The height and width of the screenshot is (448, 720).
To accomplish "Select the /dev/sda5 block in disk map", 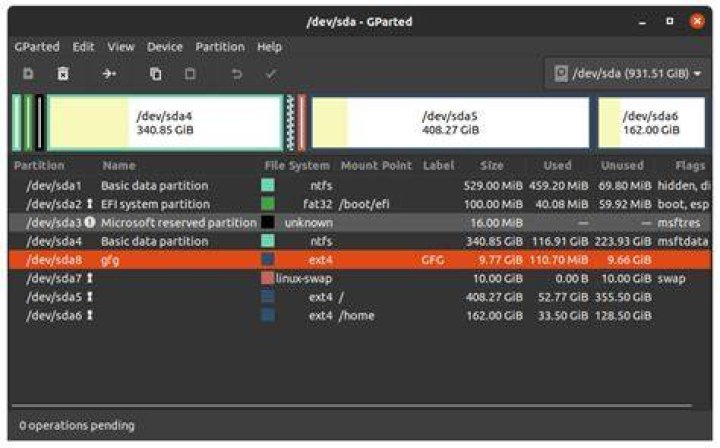I will [x=450, y=123].
